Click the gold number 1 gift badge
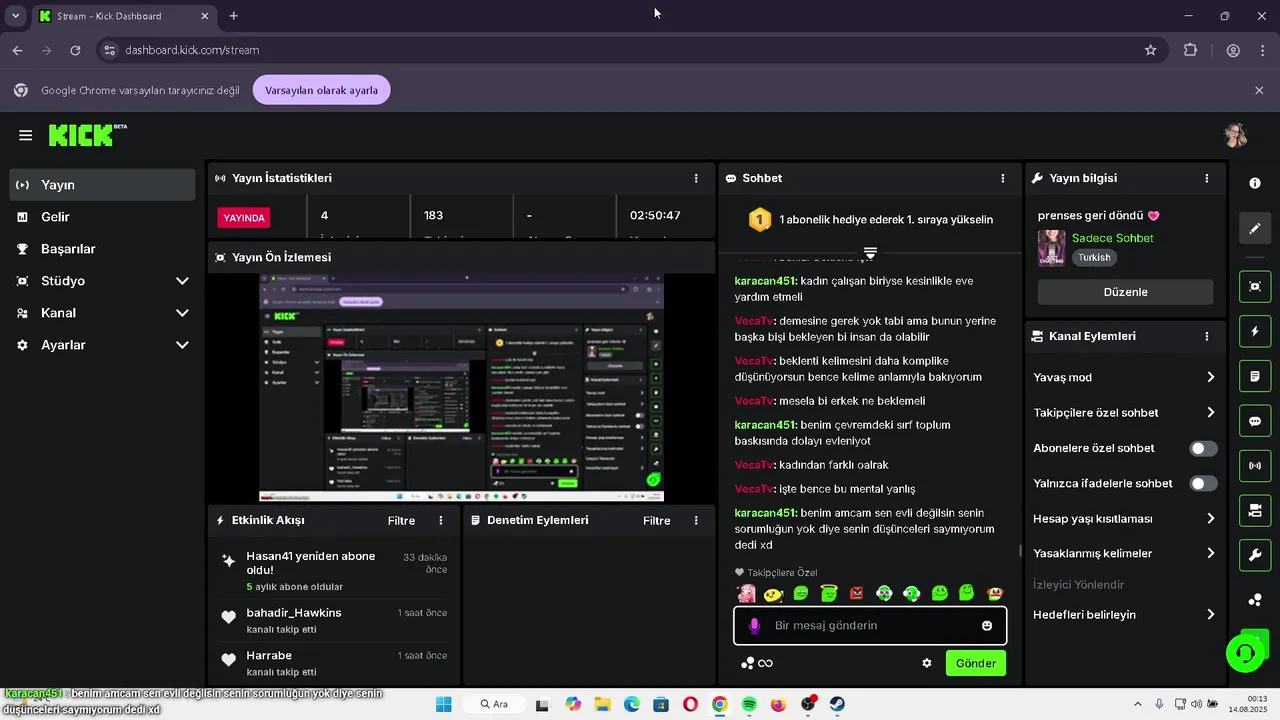 [x=760, y=220]
